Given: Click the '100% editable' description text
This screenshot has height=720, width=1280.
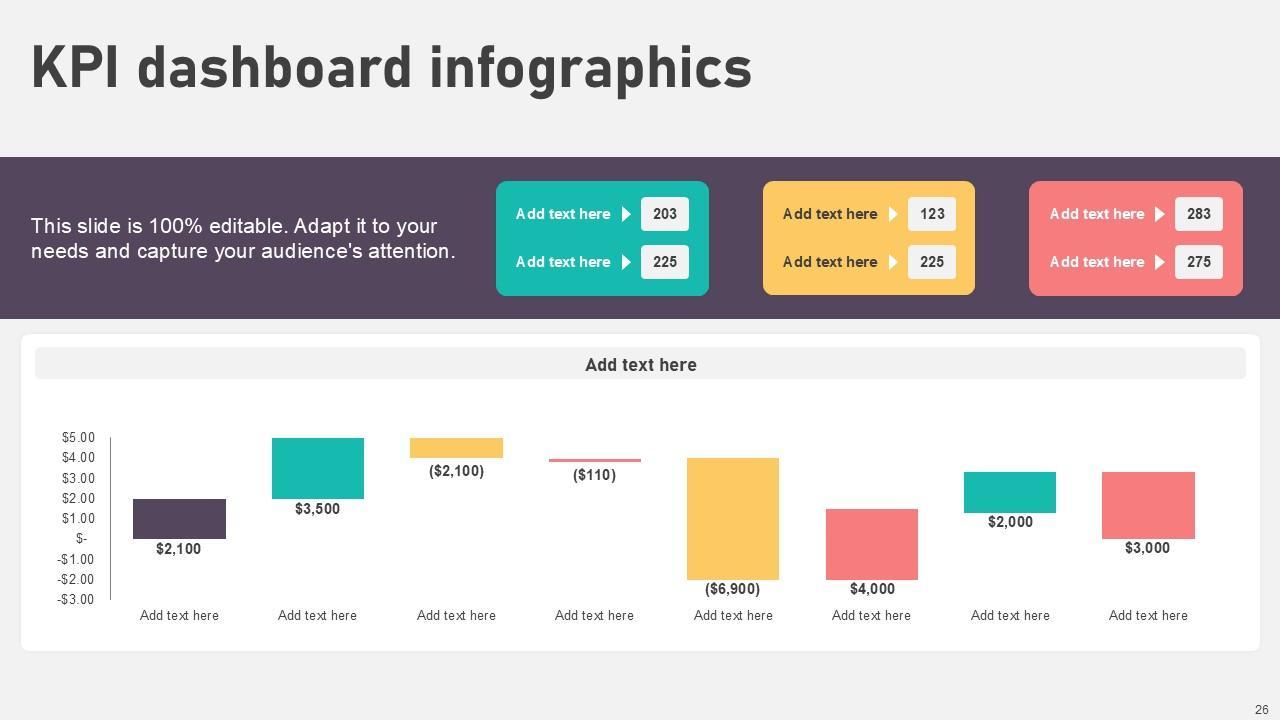Looking at the screenshot, I should [243, 238].
